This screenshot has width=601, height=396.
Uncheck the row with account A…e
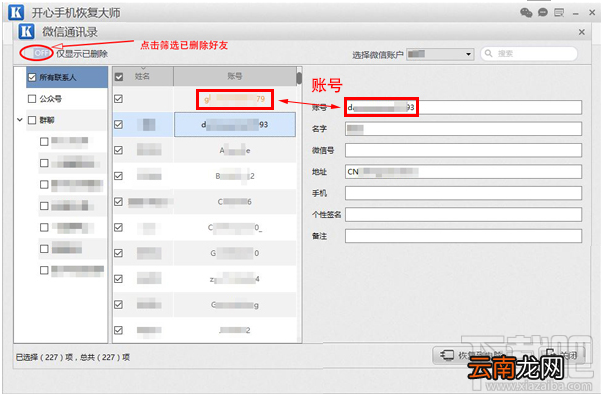[118, 150]
